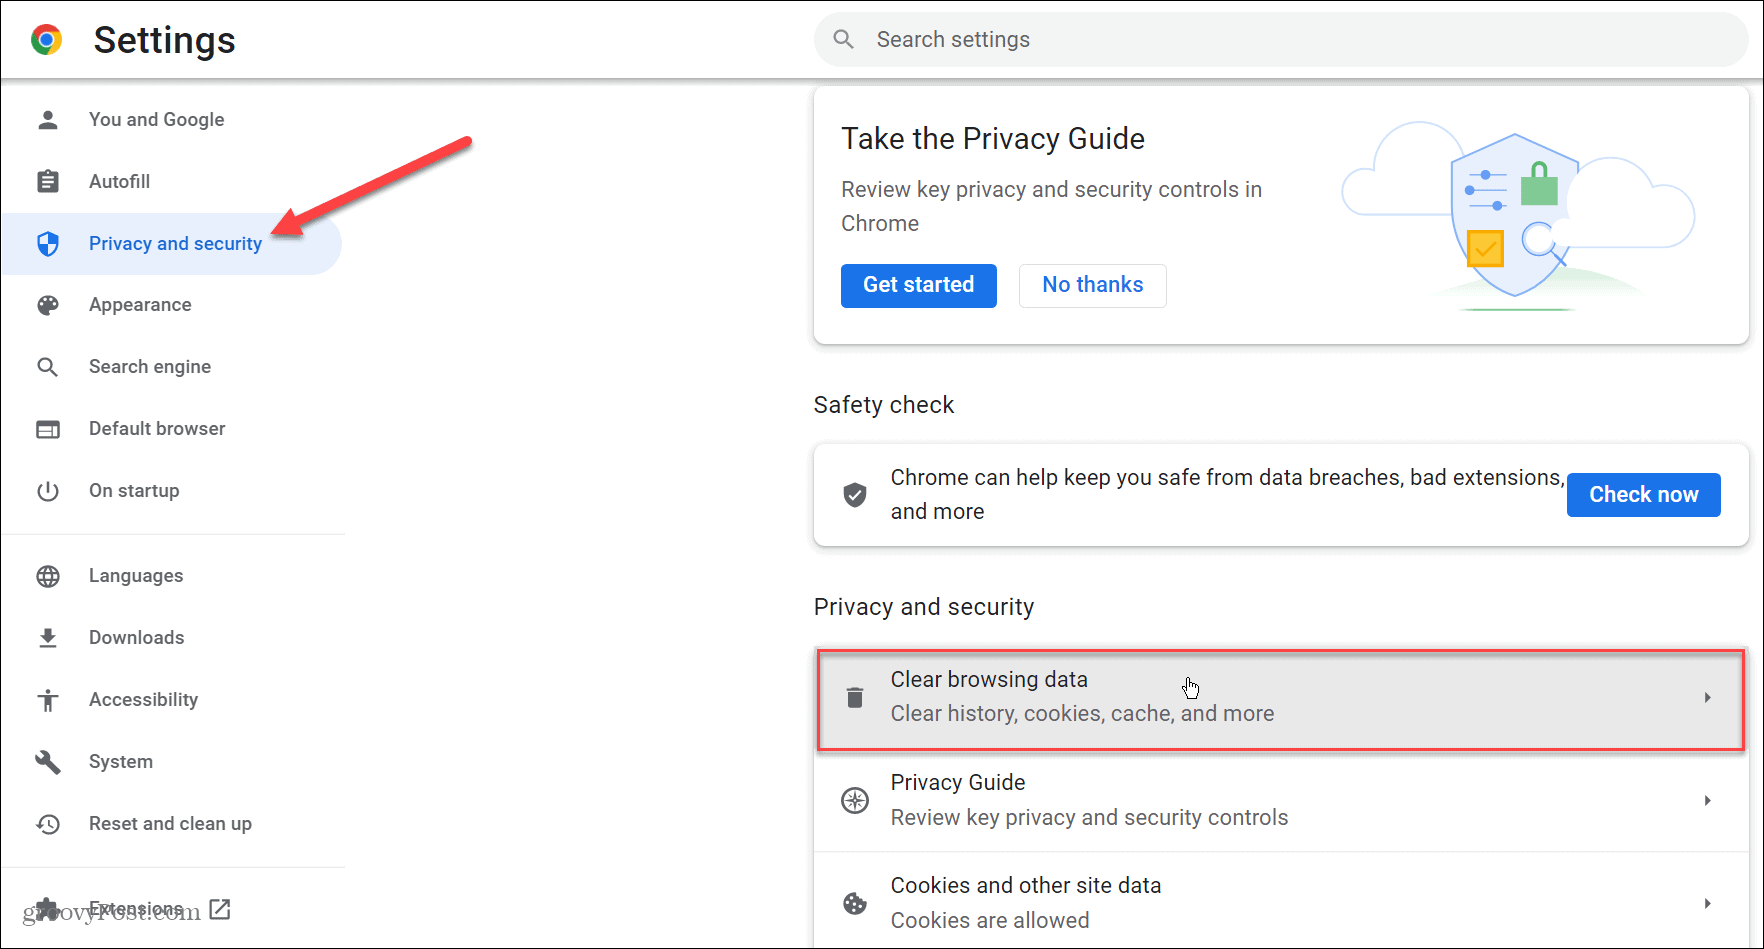Click the Extensions external link icon
This screenshot has height=949, width=1764.
coord(220,909)
